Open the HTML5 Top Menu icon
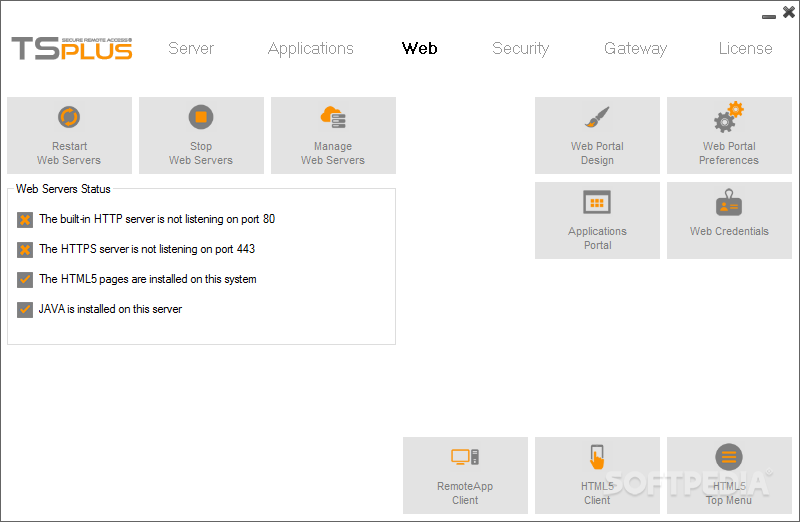 729,457
